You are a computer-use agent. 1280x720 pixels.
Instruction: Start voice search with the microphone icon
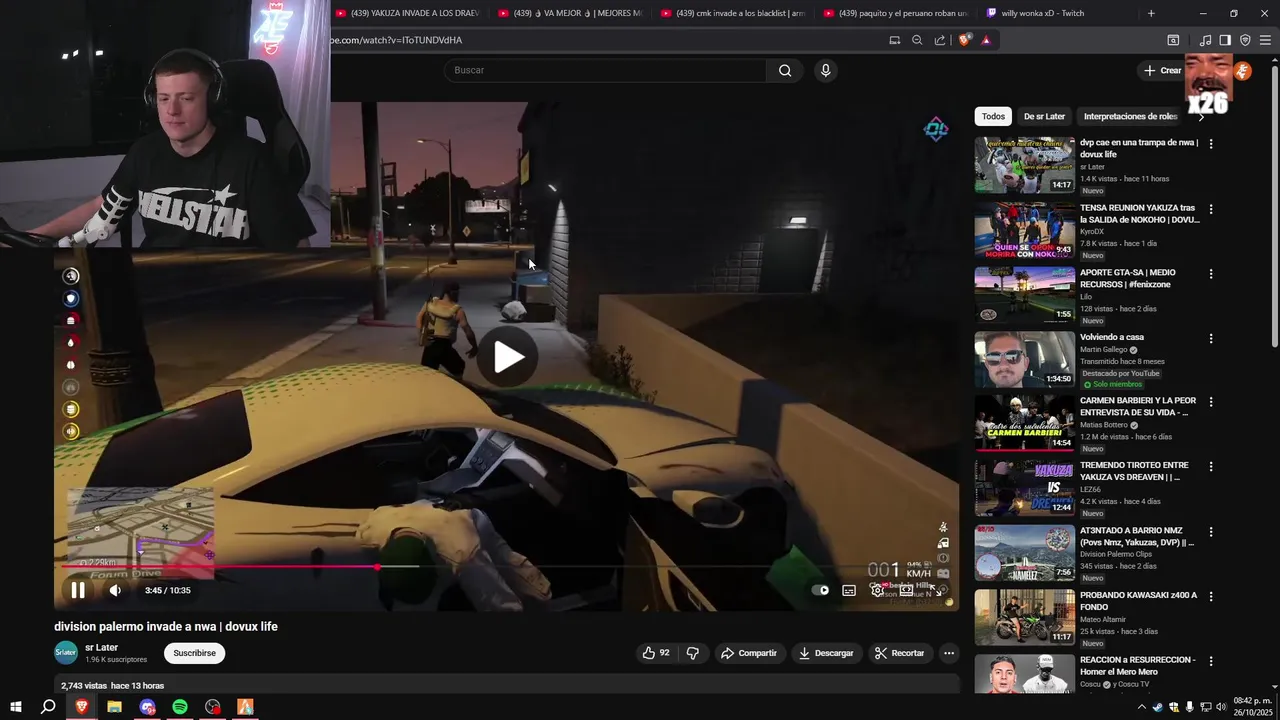[825, 70]
